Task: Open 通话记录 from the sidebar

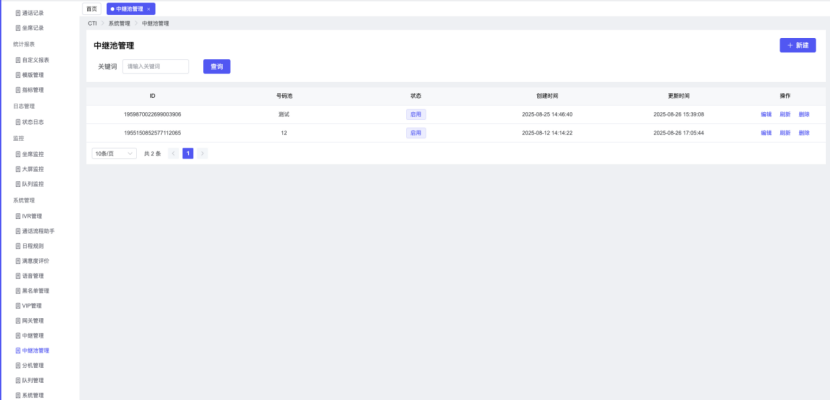Action: (x=32, y=13)
